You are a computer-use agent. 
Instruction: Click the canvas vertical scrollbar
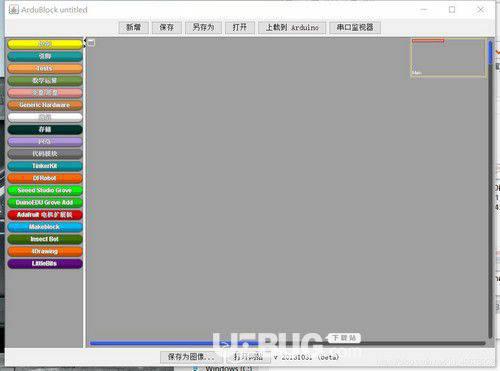490,189
